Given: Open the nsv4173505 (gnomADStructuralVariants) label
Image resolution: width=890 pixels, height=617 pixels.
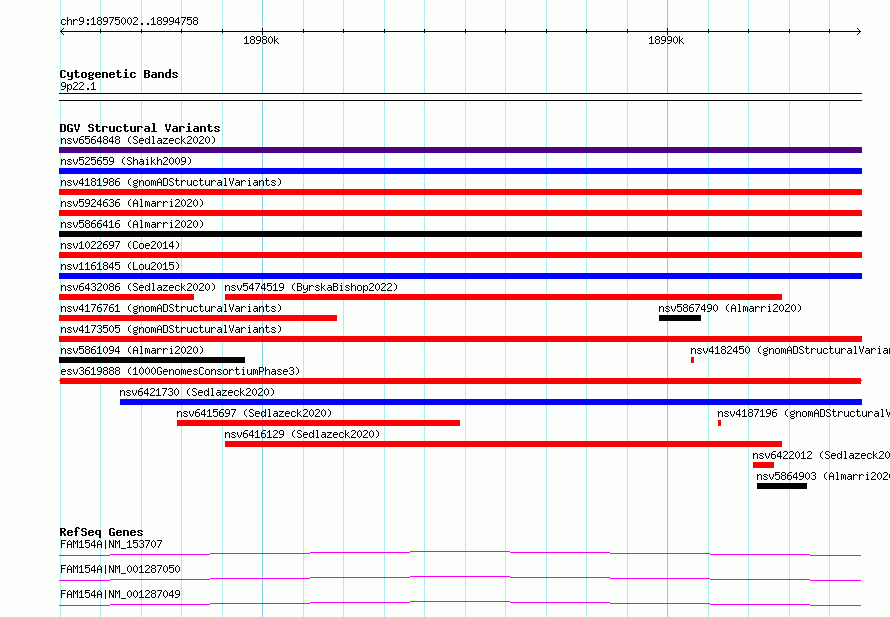Looking at the screenshot, I should click(171, 329).
